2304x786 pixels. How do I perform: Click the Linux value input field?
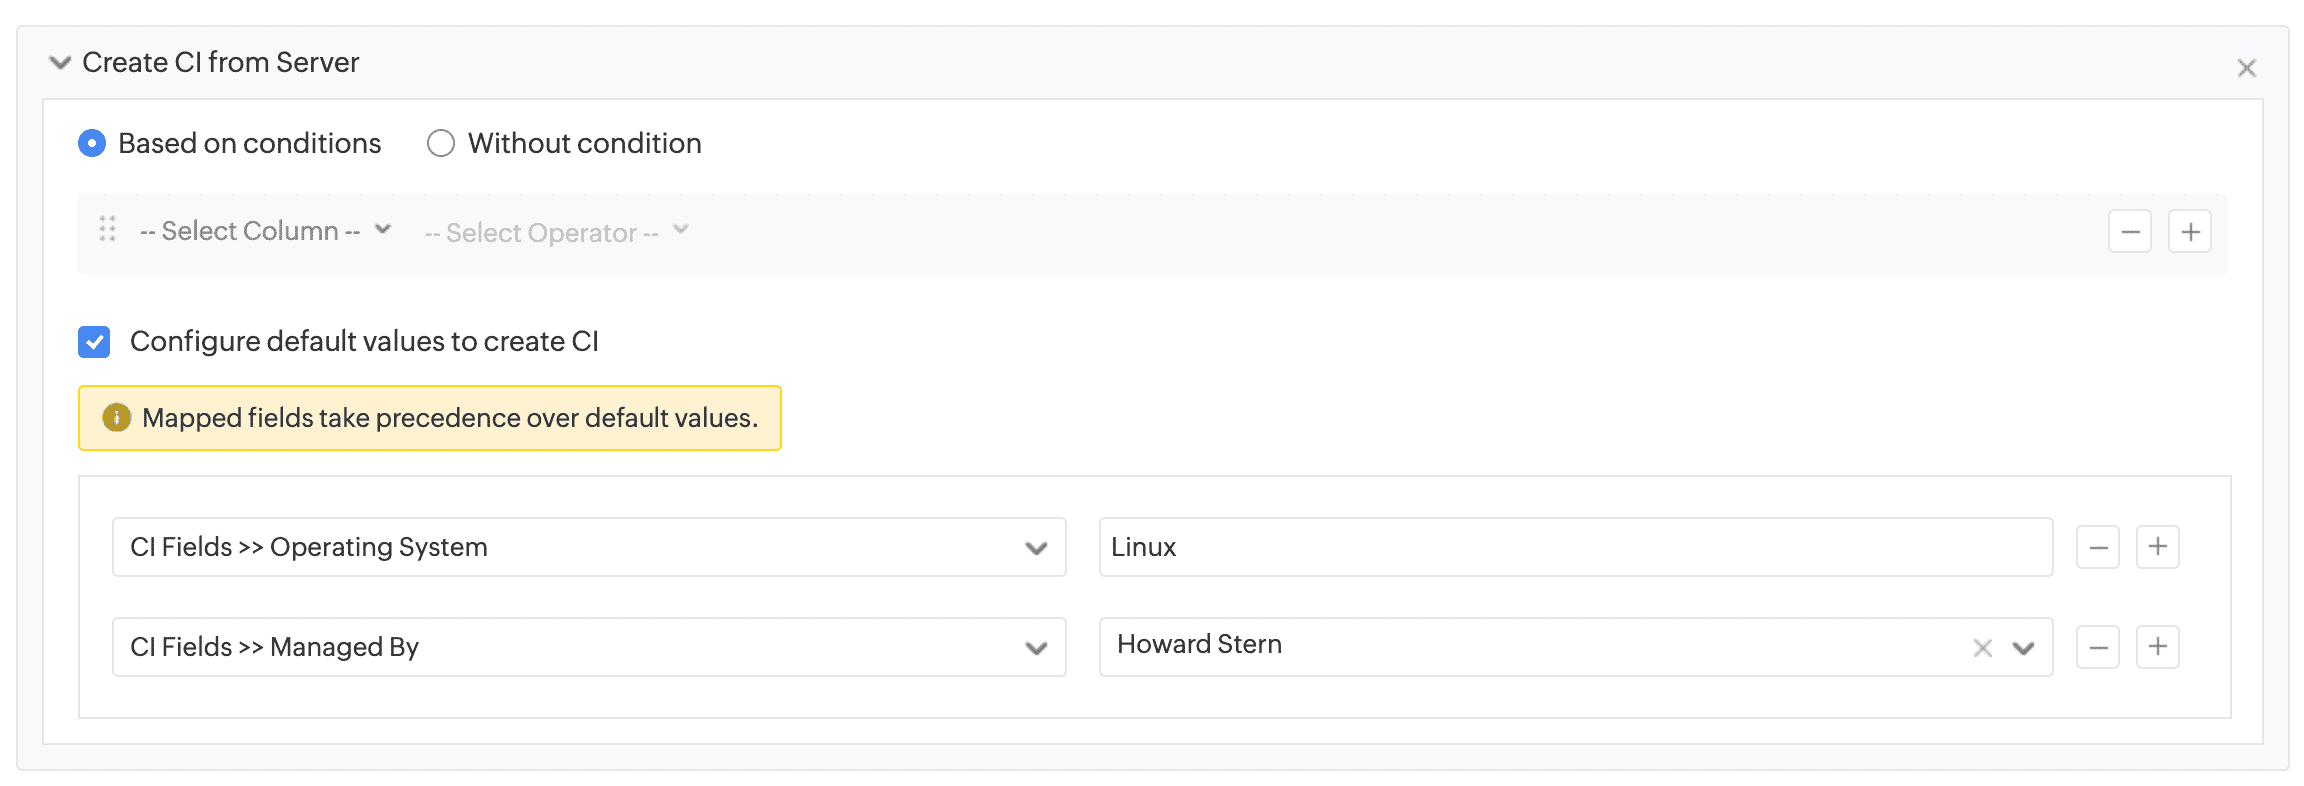(x=1575, y=547)
